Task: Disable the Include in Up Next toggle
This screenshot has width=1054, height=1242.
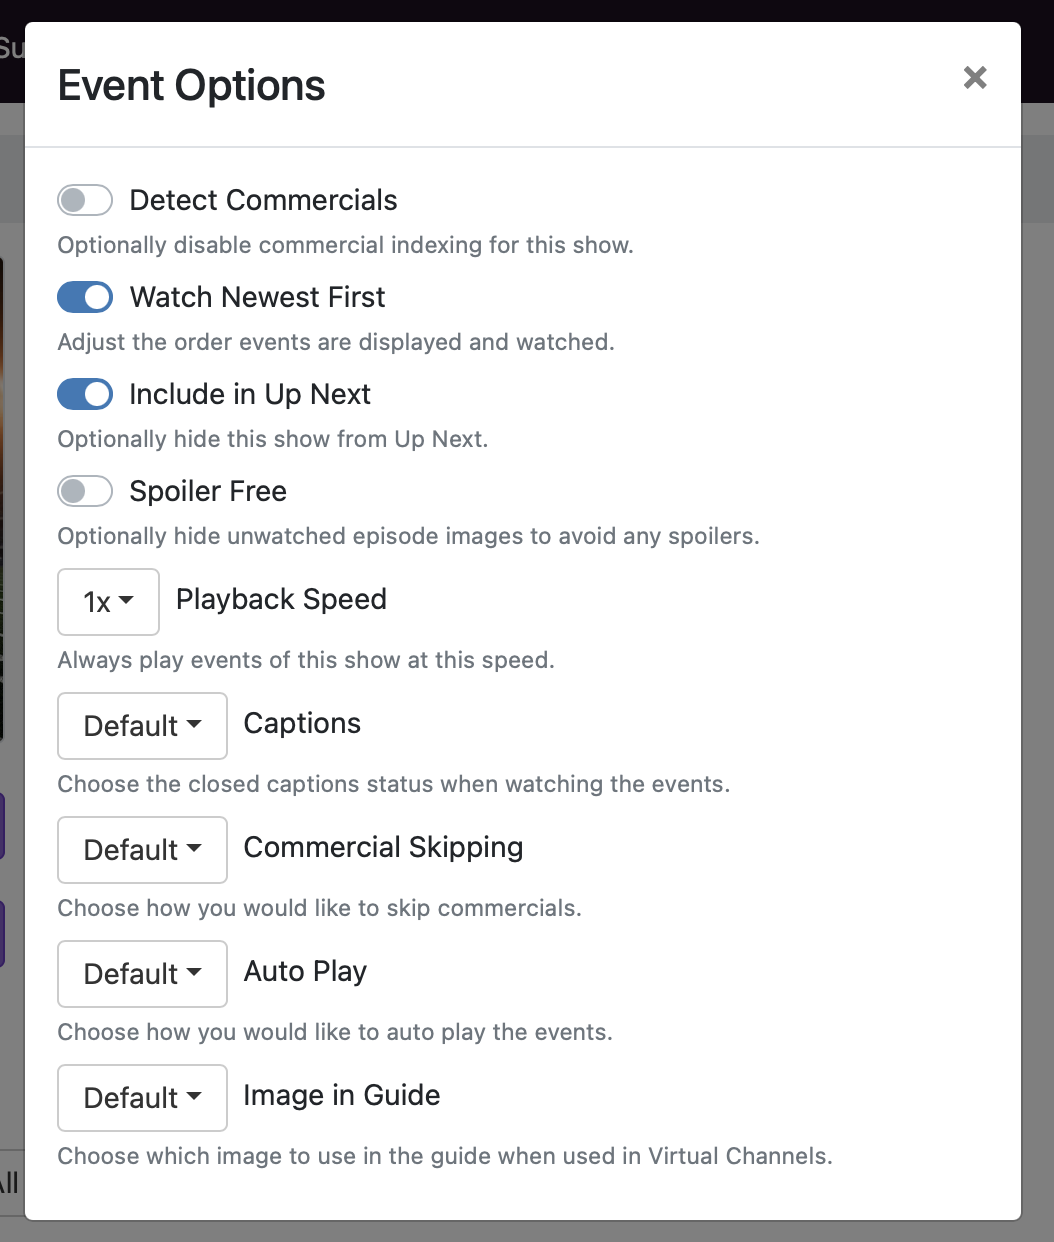Action: click(85, 394)
